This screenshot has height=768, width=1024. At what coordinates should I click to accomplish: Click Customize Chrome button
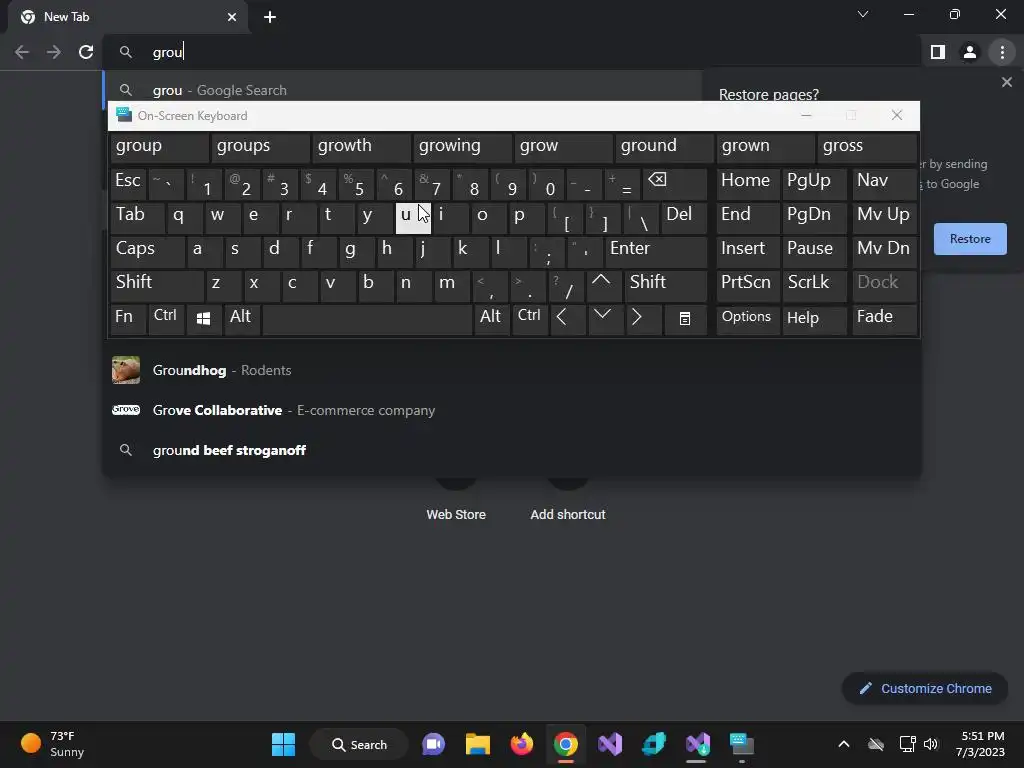pyautogui.click(x=925, y=688)
